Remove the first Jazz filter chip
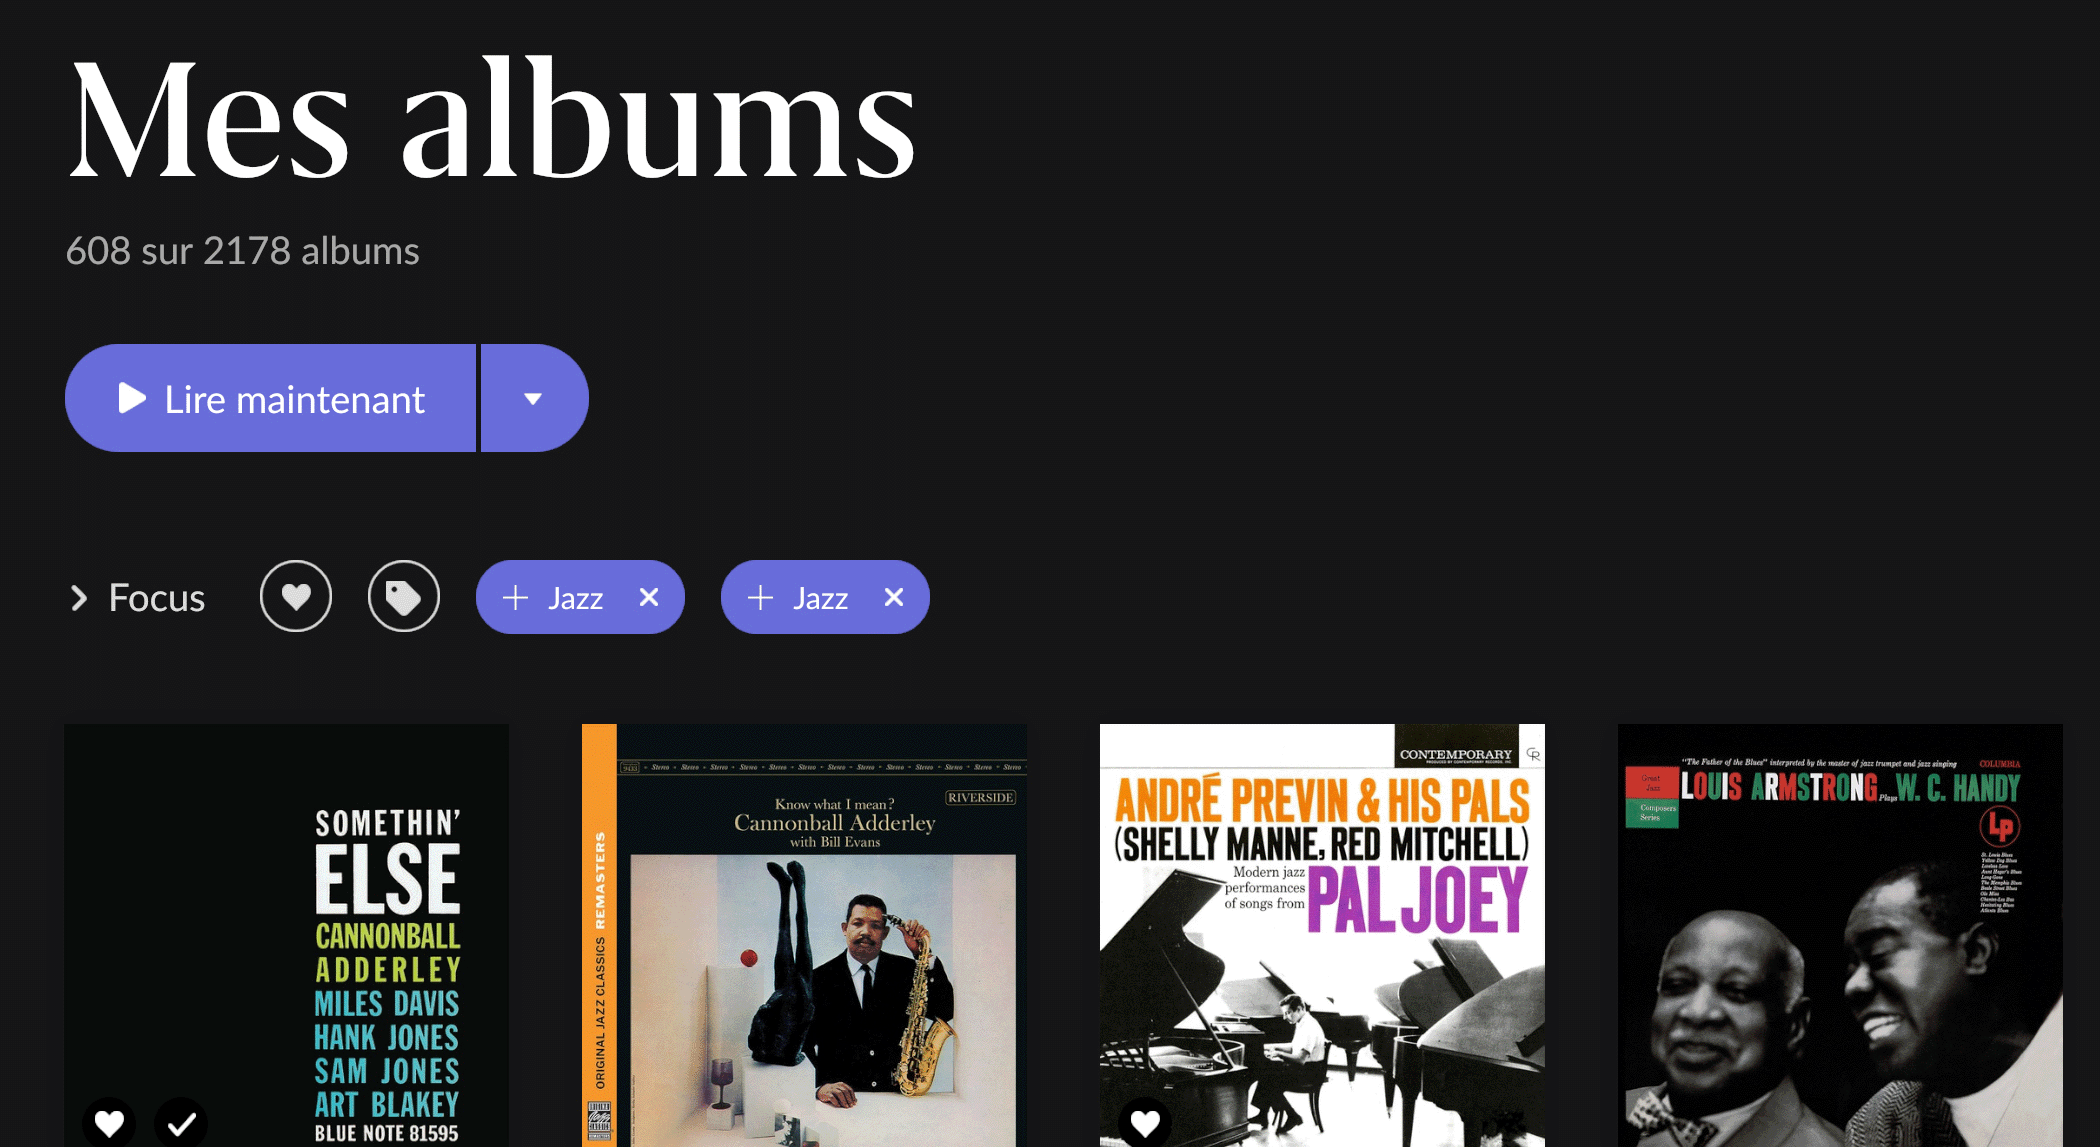Image resolution: width=2100 pixels, height=1147 pixels. pyautogui.click(x=649, y=597)
